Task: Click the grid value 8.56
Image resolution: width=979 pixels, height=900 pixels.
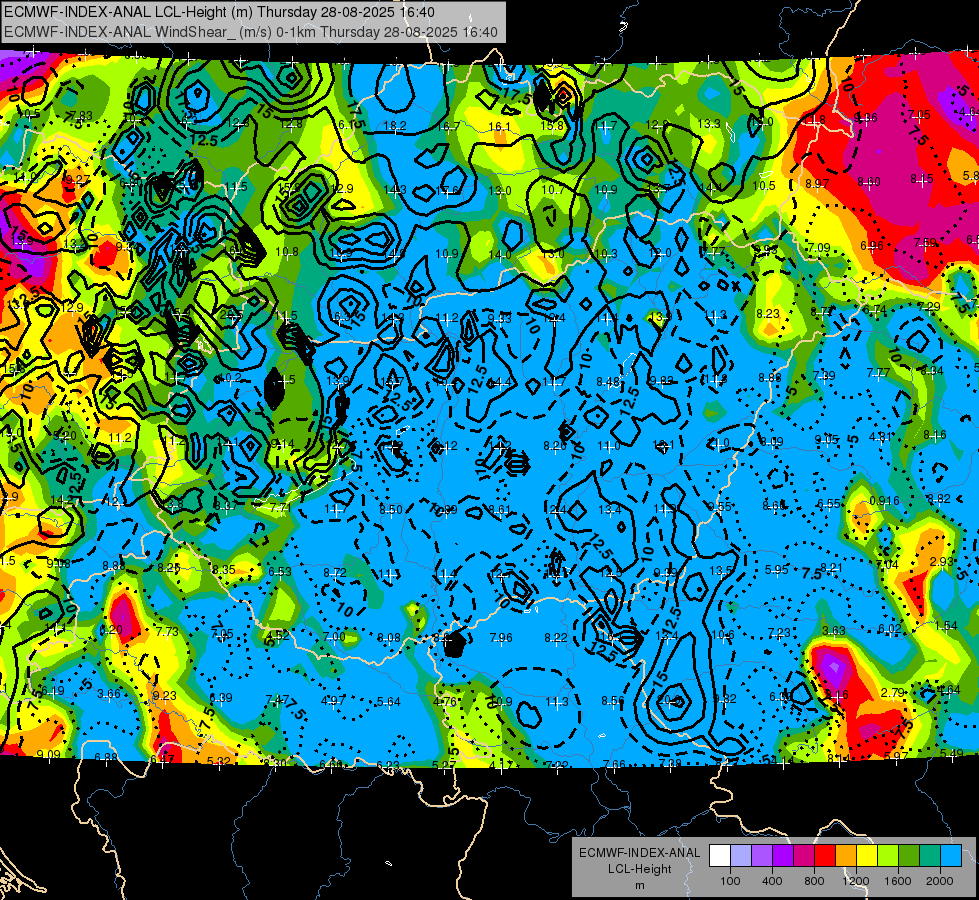Action: [612, 701]
